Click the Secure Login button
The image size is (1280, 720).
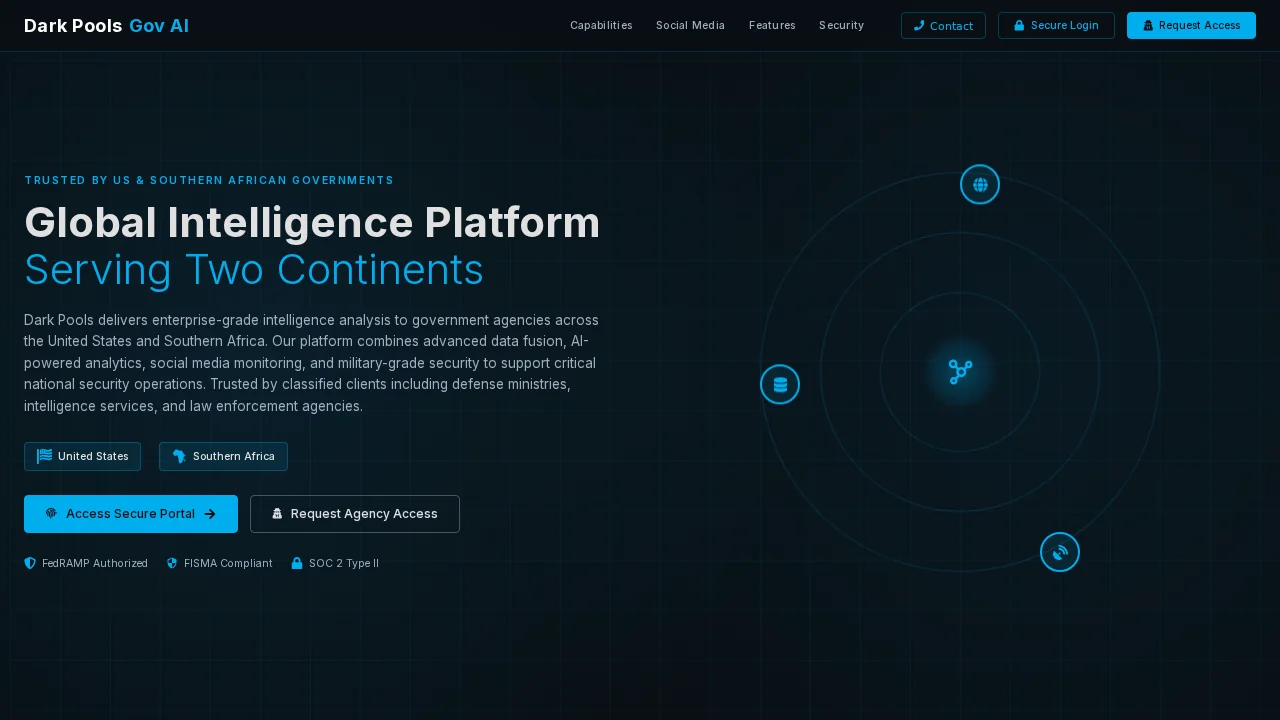pos(1056,26)
